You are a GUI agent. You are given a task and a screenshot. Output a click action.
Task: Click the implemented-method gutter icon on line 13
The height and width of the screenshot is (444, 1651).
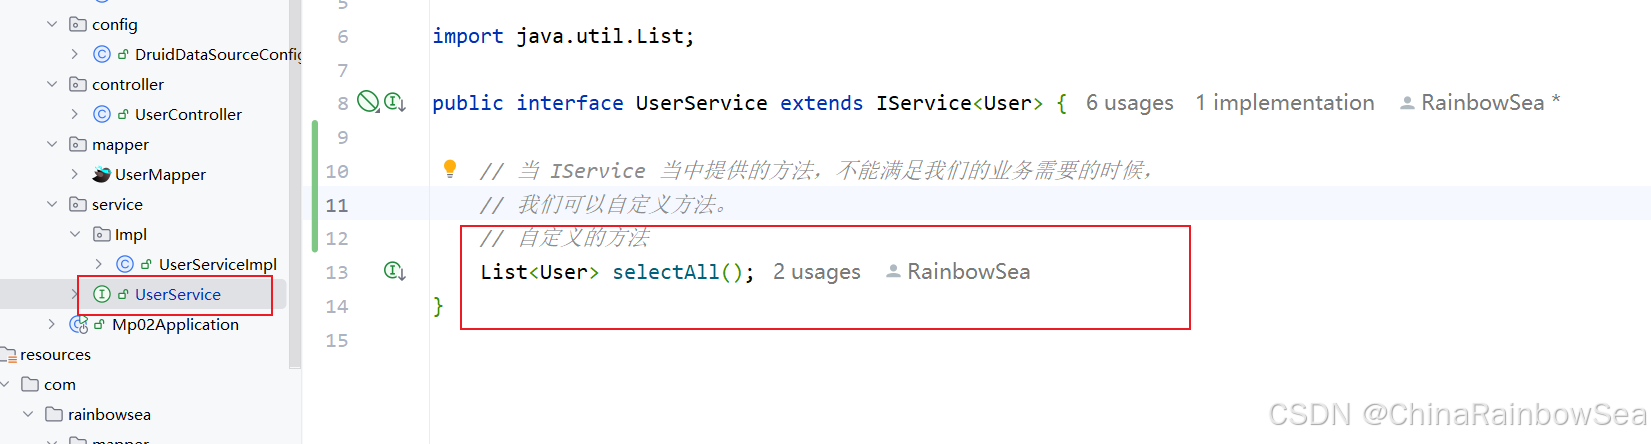tap(395, 271)
